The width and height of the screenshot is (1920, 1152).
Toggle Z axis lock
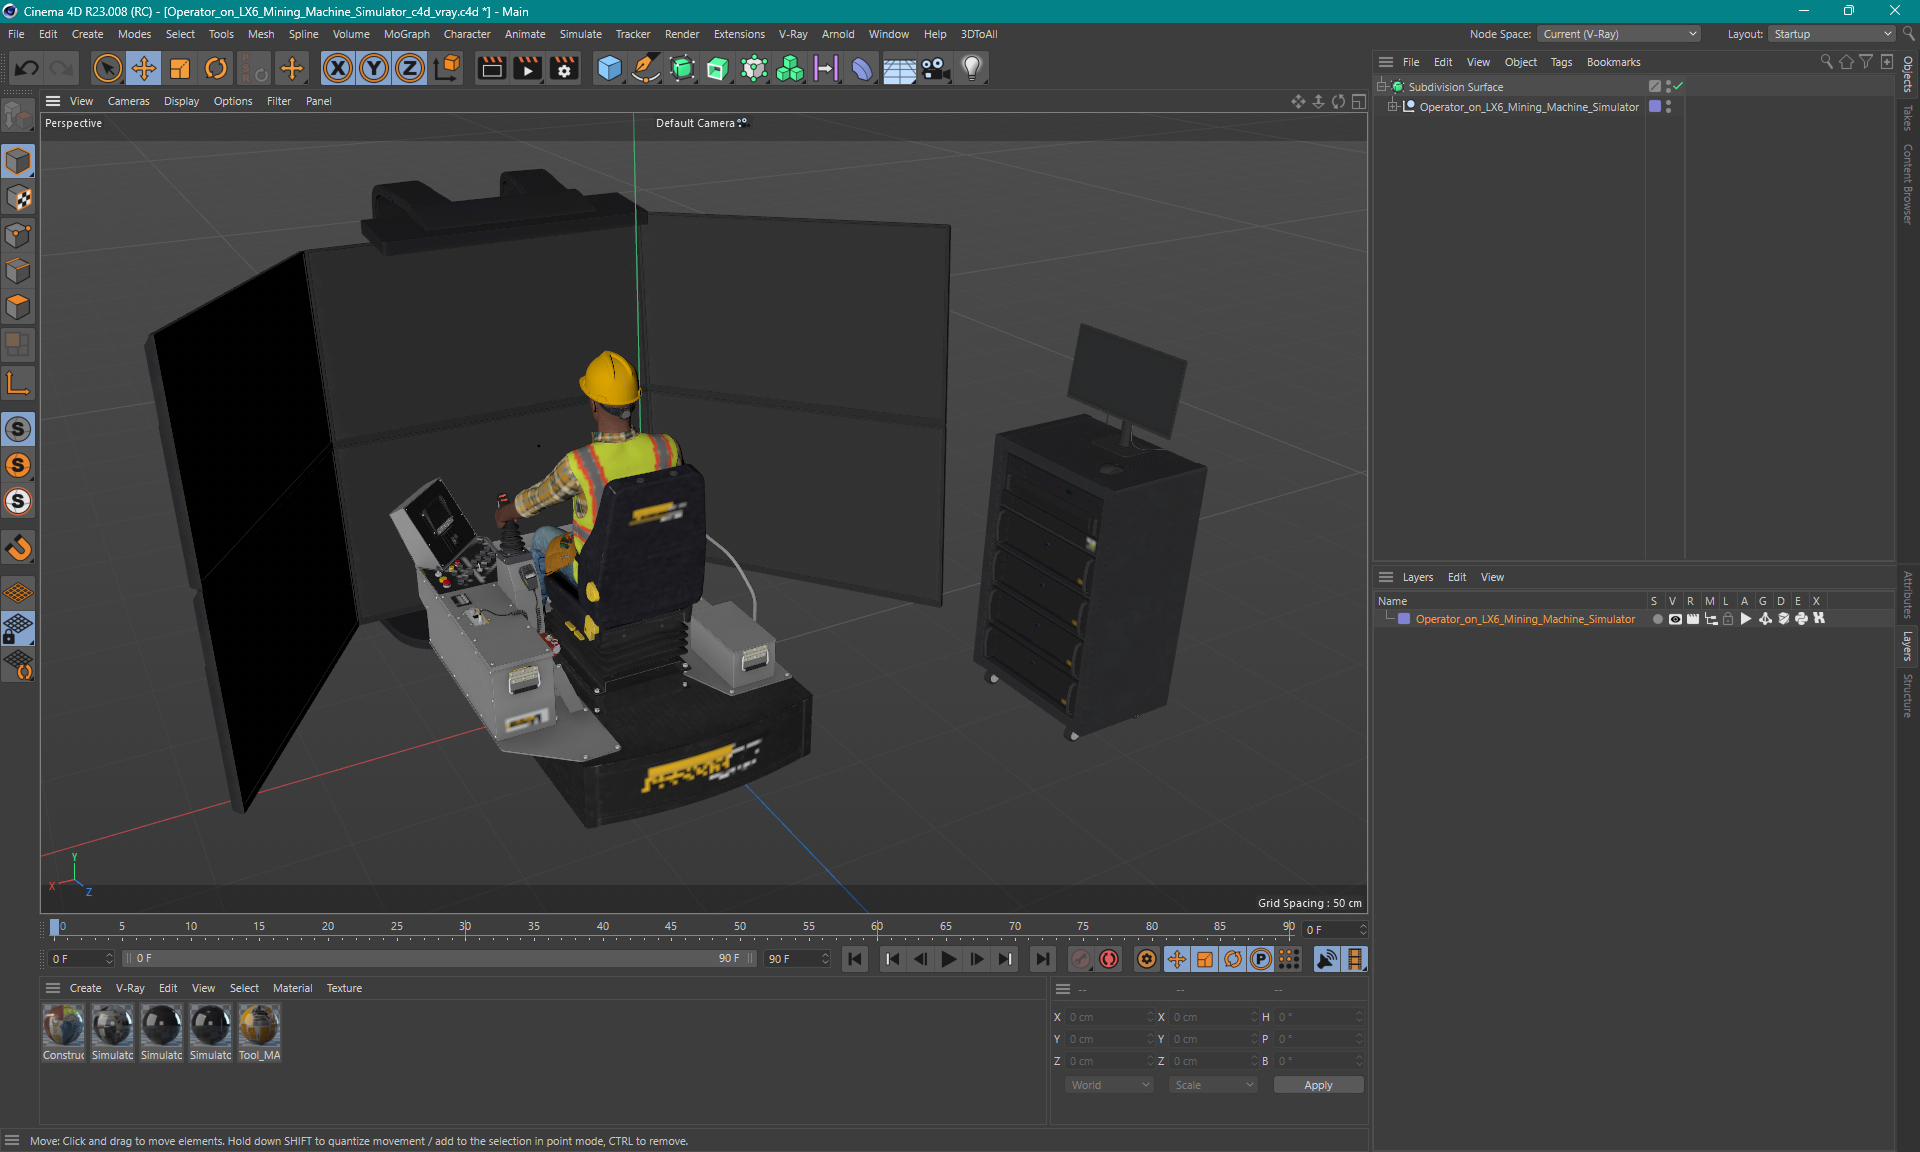click(410, 68)
